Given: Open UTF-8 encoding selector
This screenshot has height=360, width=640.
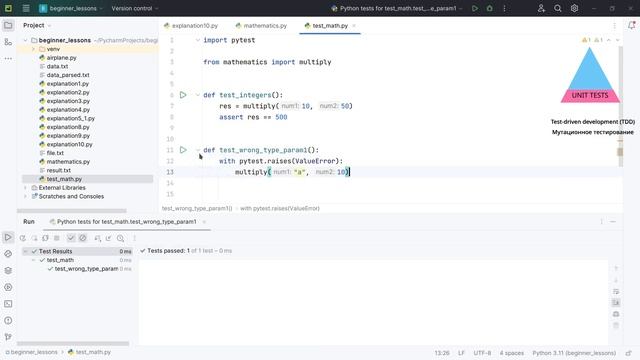Looking at the screenshot, I should tap(482, 353).
